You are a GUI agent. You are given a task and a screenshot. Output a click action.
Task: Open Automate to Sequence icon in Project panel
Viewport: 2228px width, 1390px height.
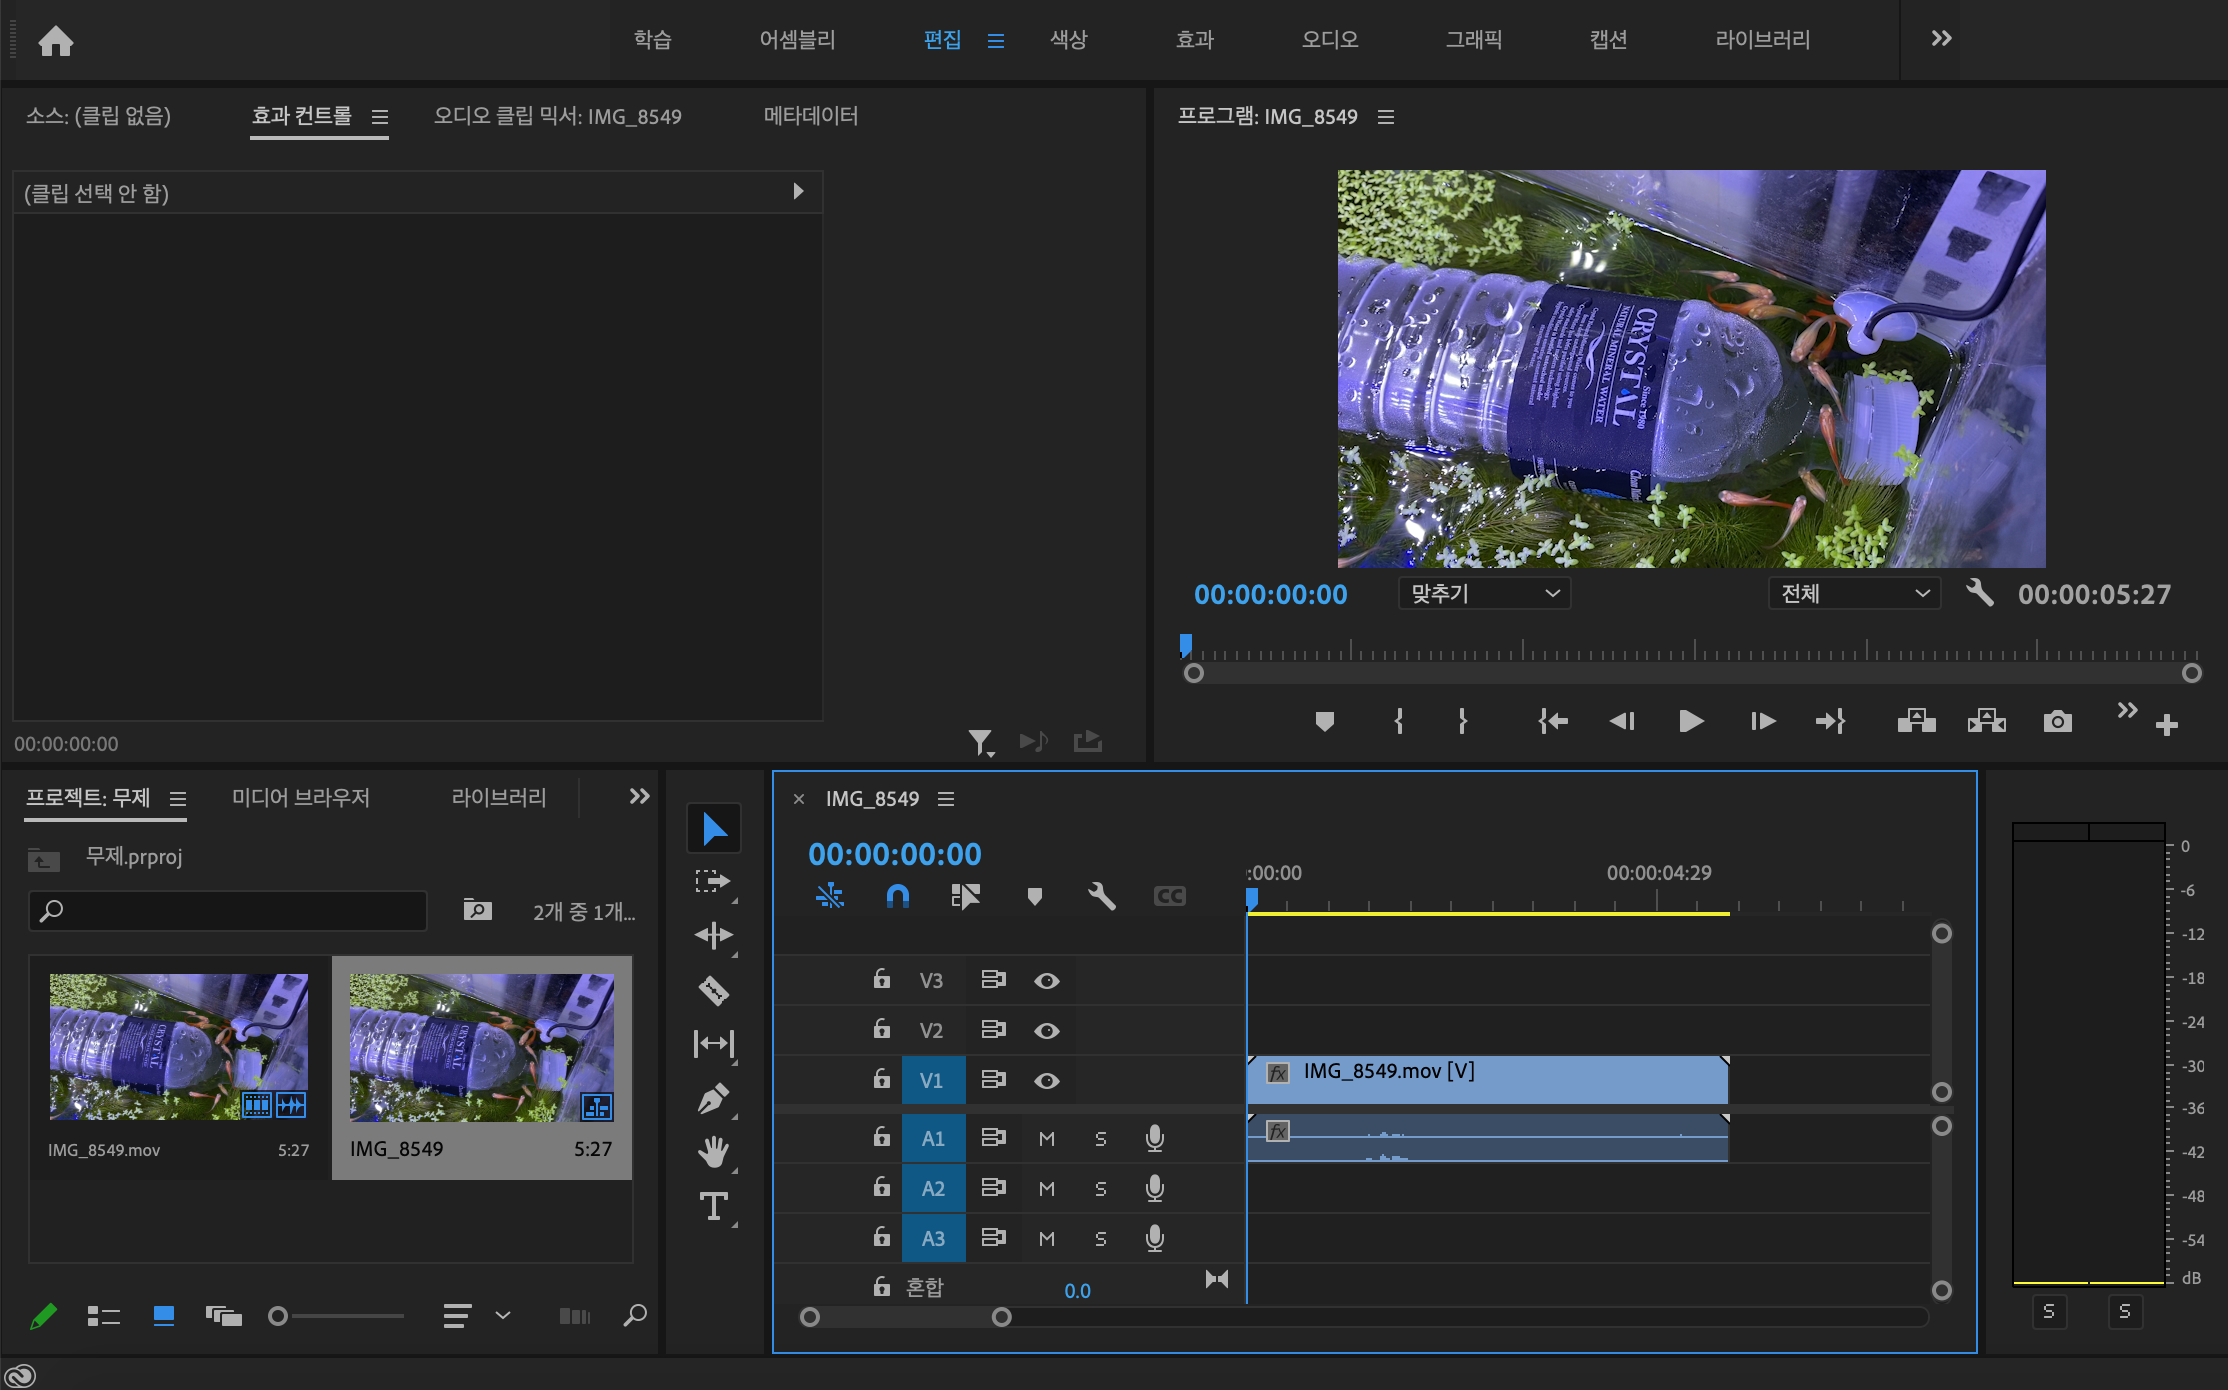(574, 1316)
